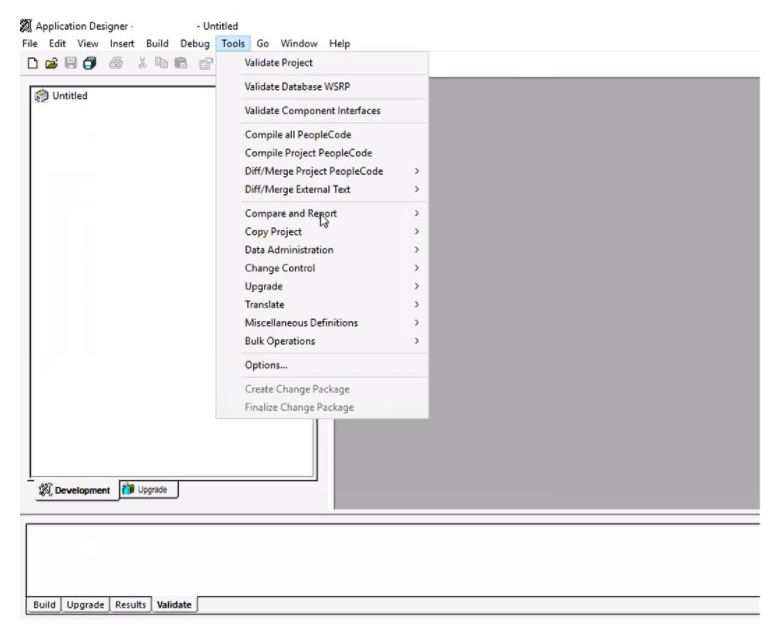The image size is (770, 638).
Task: Select the Results output tab
Action: tap(131, 605)
